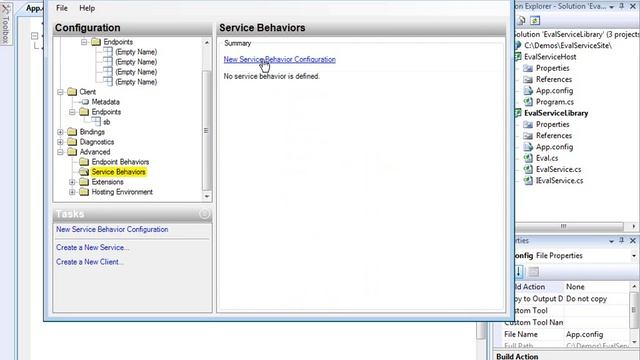Click the Hosting Environment folder icon
Viewport: 640px width, 360px height.
[84, 192]
